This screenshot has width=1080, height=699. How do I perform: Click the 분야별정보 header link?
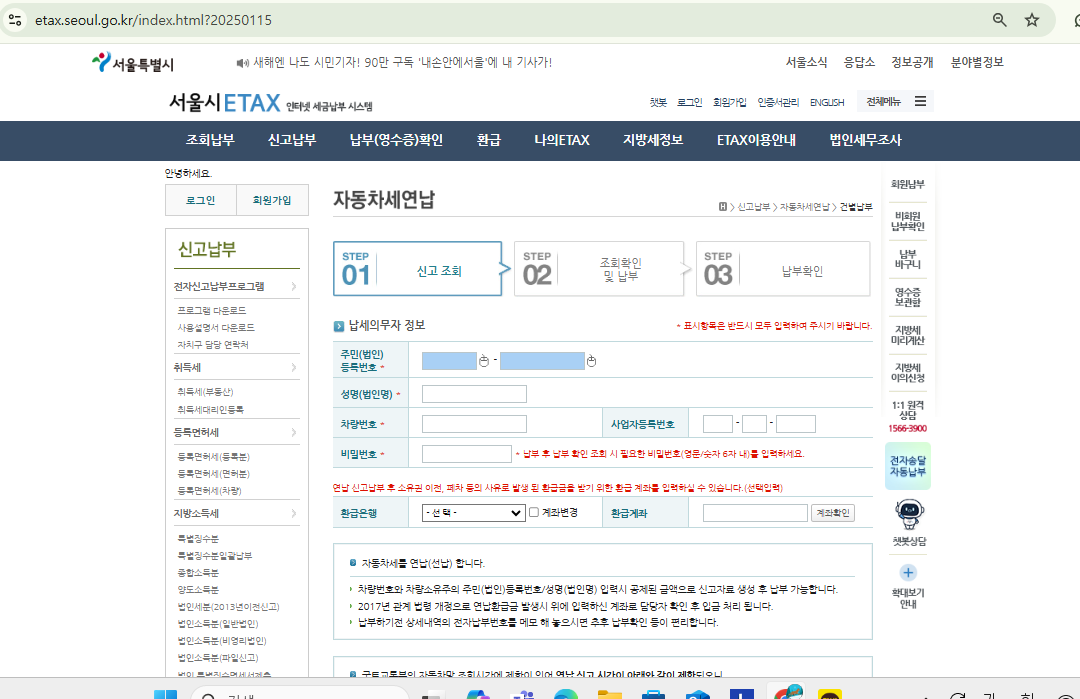[977, 62]
